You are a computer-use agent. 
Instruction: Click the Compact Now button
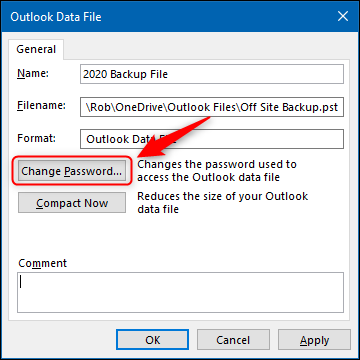72,203
